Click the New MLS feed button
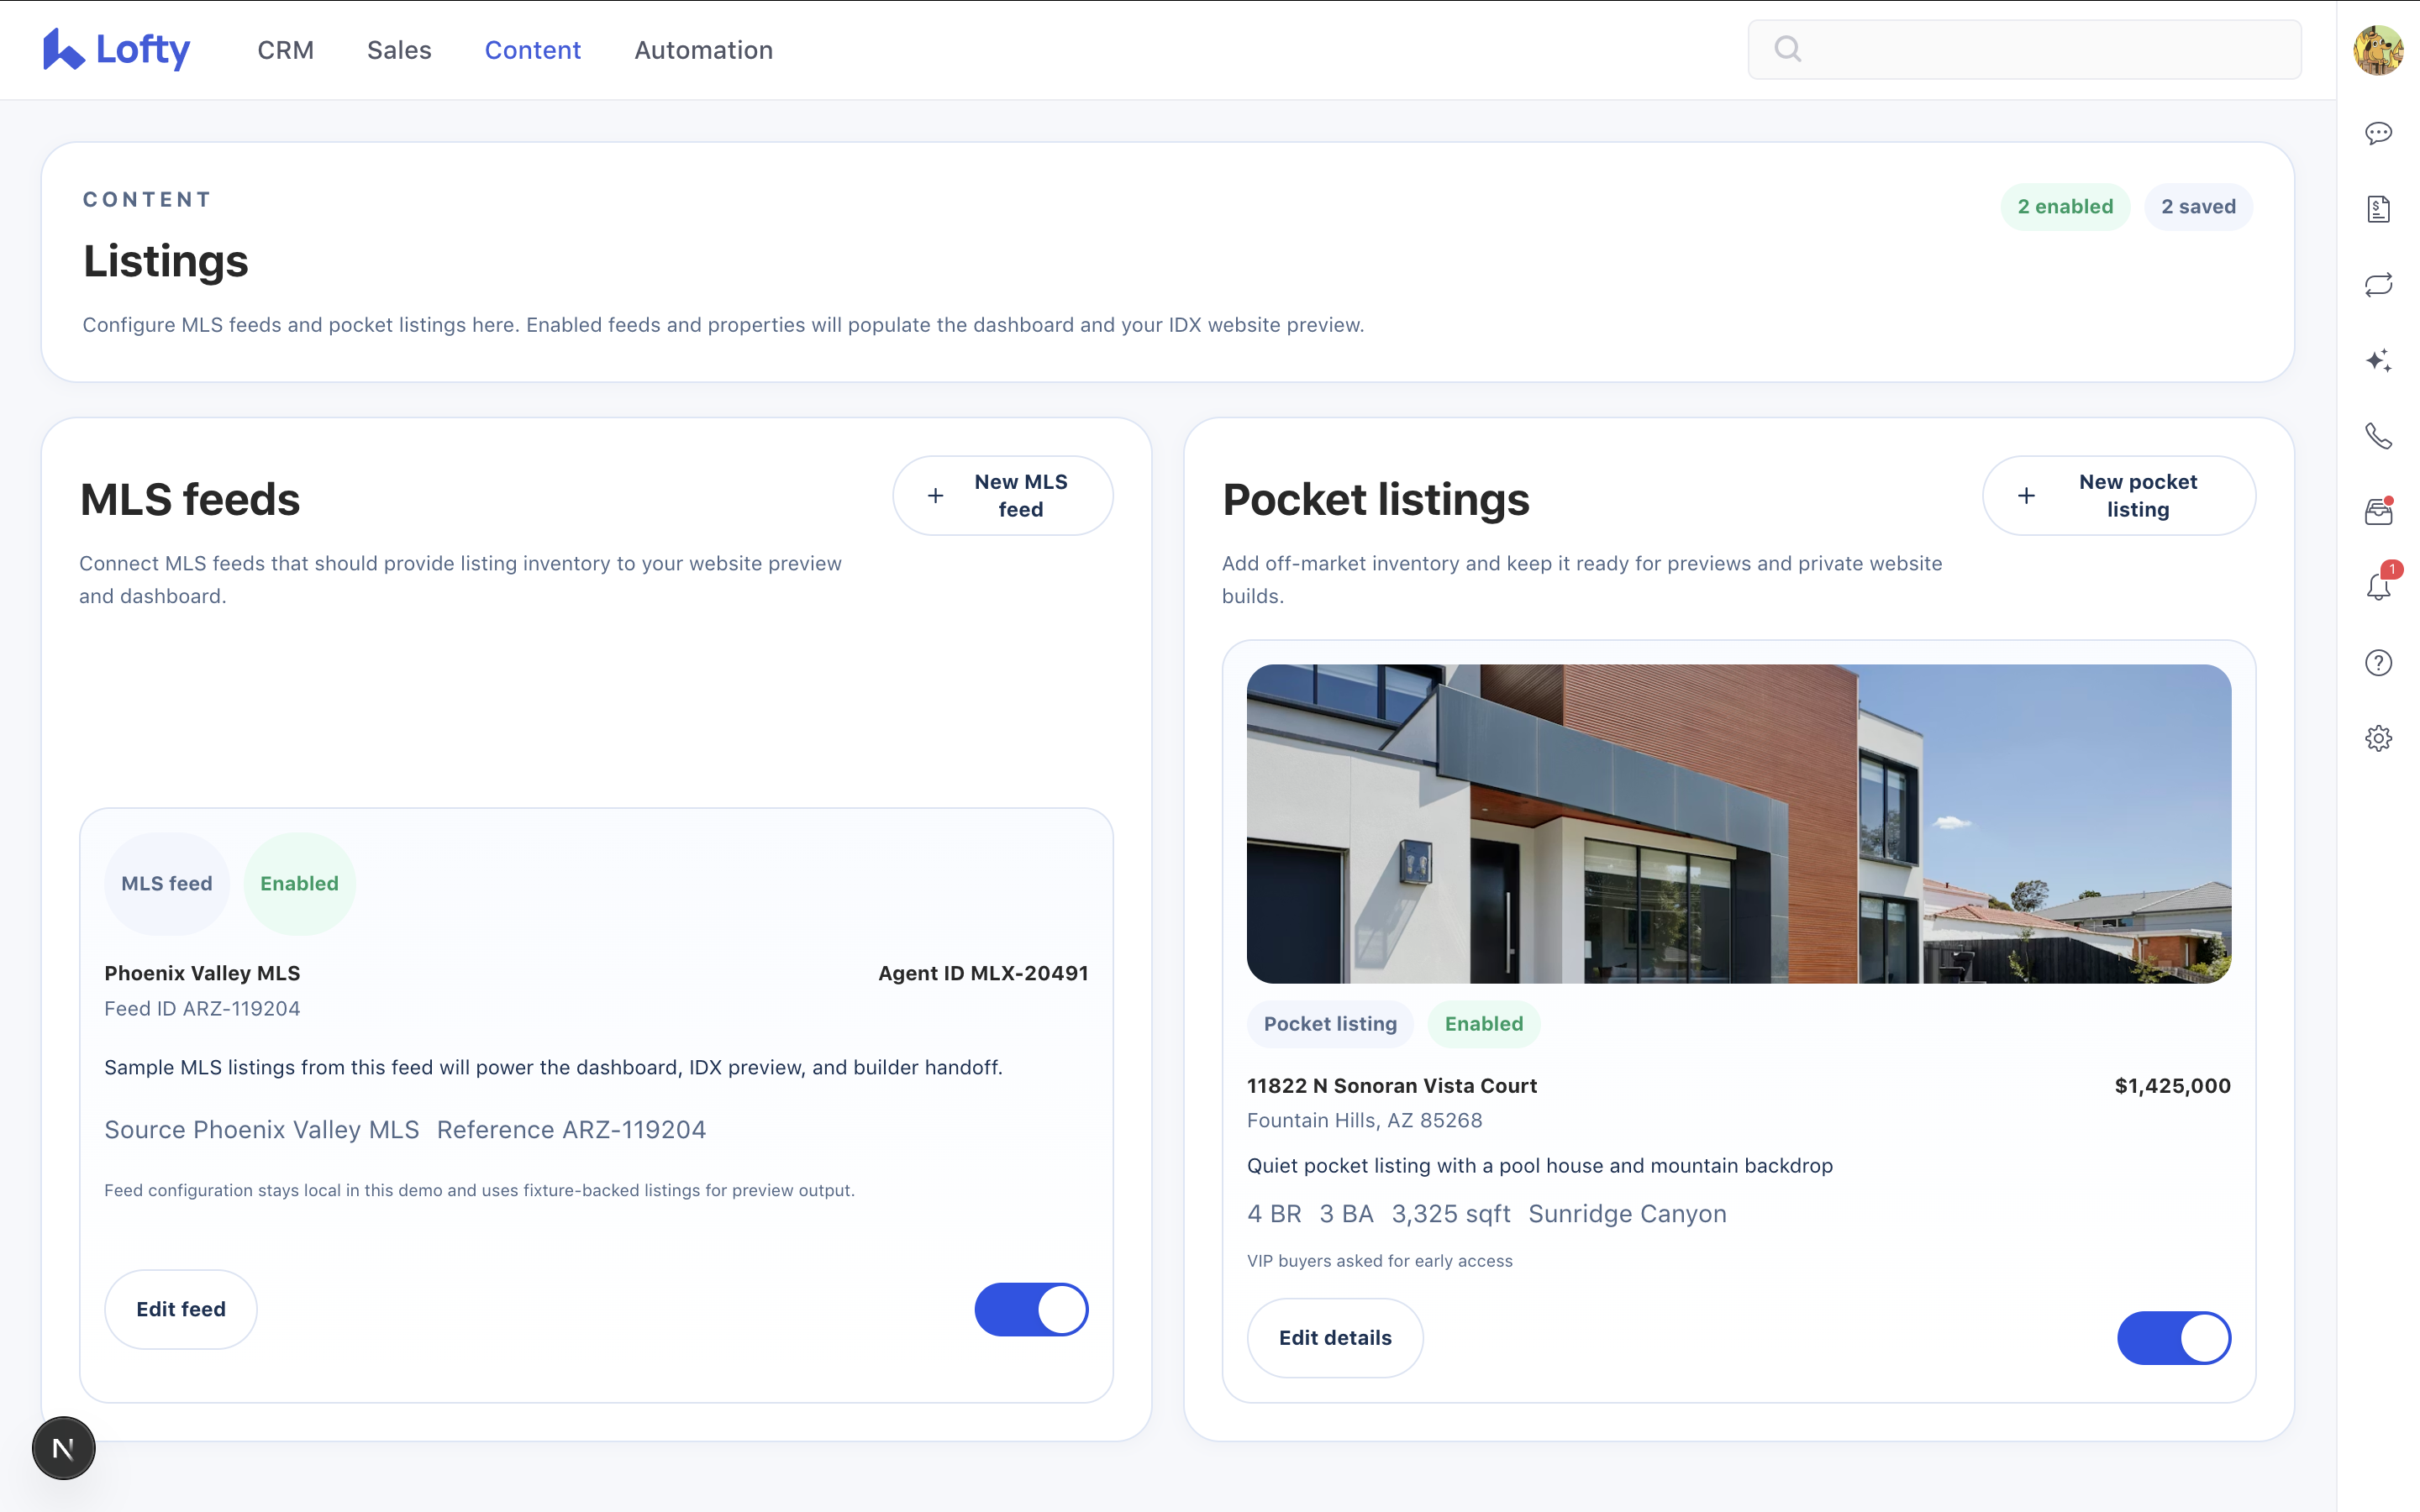The image size is (2420, 1512). click(x=1002, y=496)
